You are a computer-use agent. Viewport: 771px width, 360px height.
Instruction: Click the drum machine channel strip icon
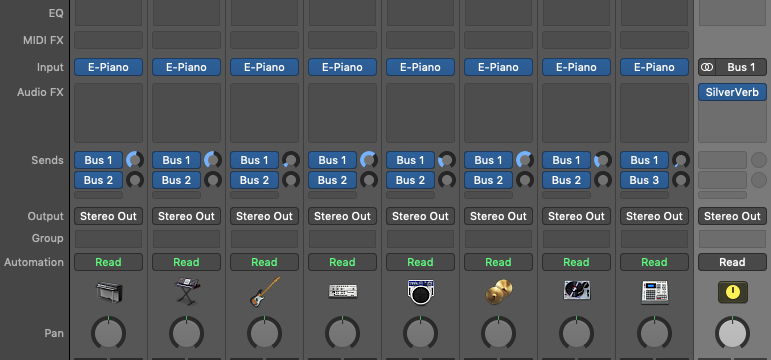tap(343, 292)
